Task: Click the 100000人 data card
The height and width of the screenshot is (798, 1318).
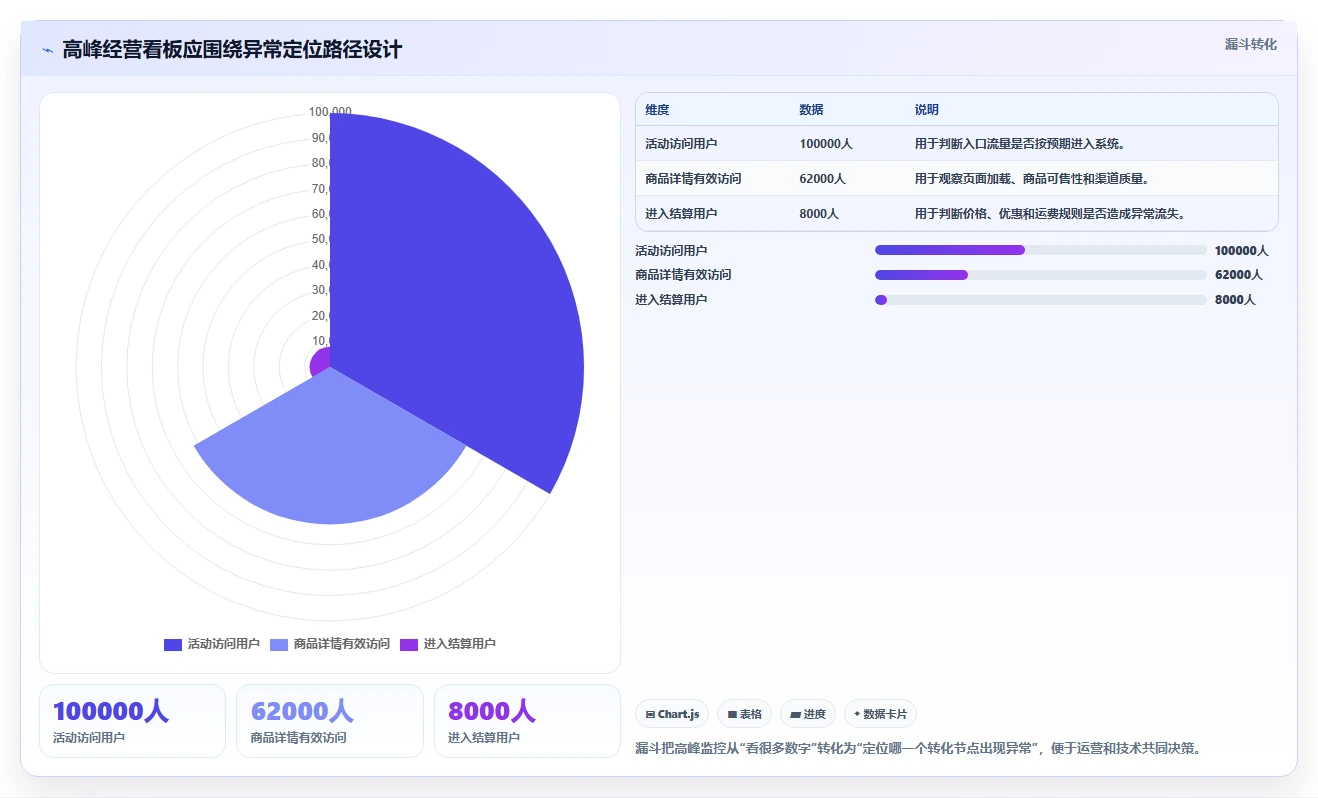Action: [132, 721]
